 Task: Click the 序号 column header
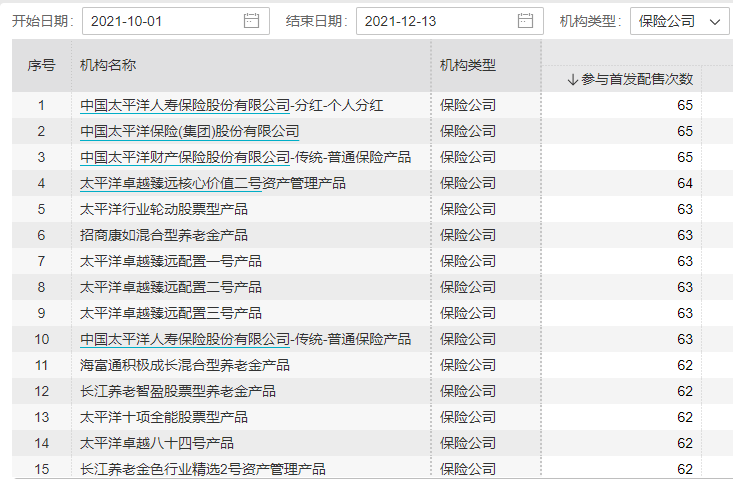click(41, 65)
